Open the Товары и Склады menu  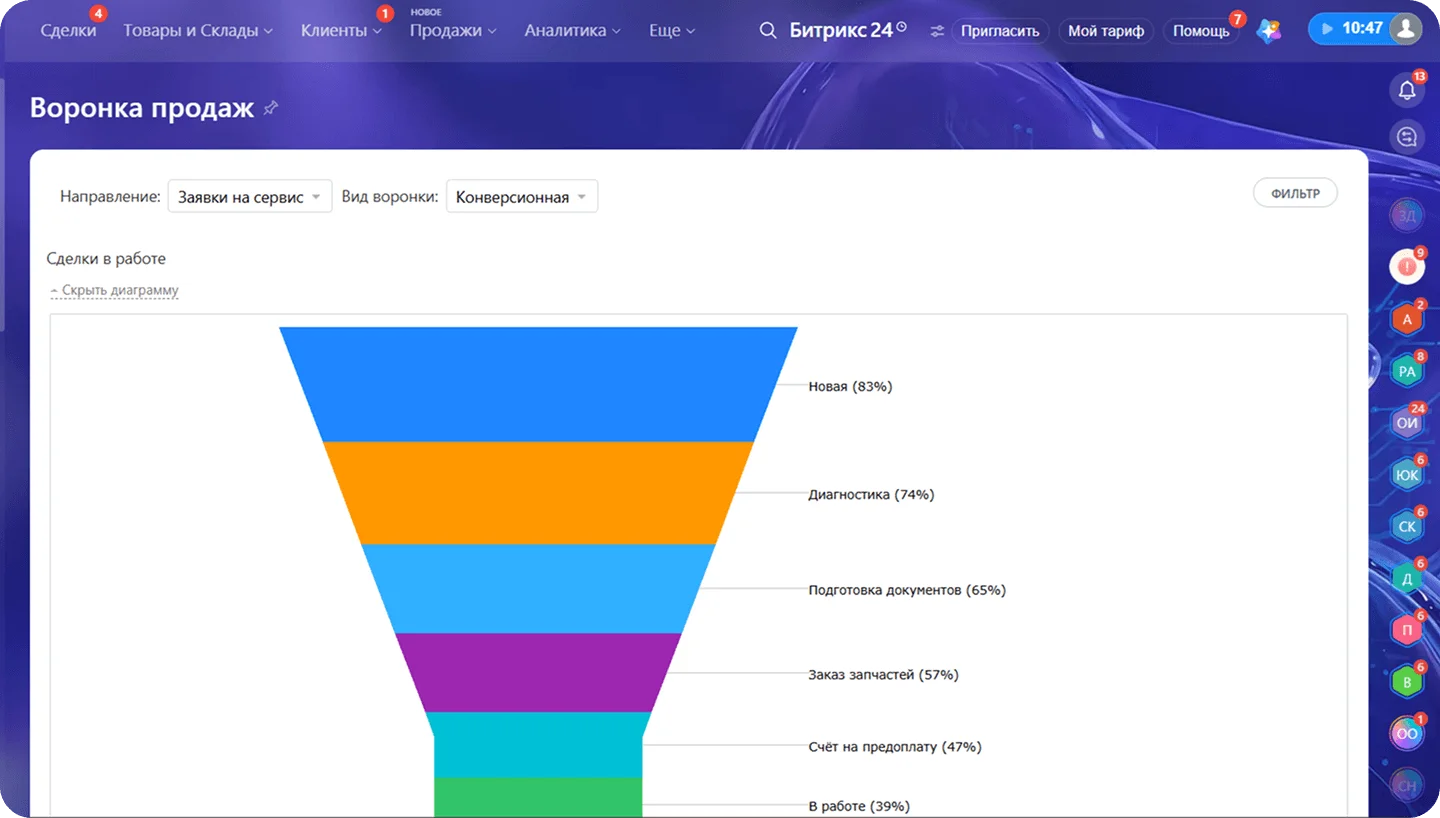pos(198,31)
